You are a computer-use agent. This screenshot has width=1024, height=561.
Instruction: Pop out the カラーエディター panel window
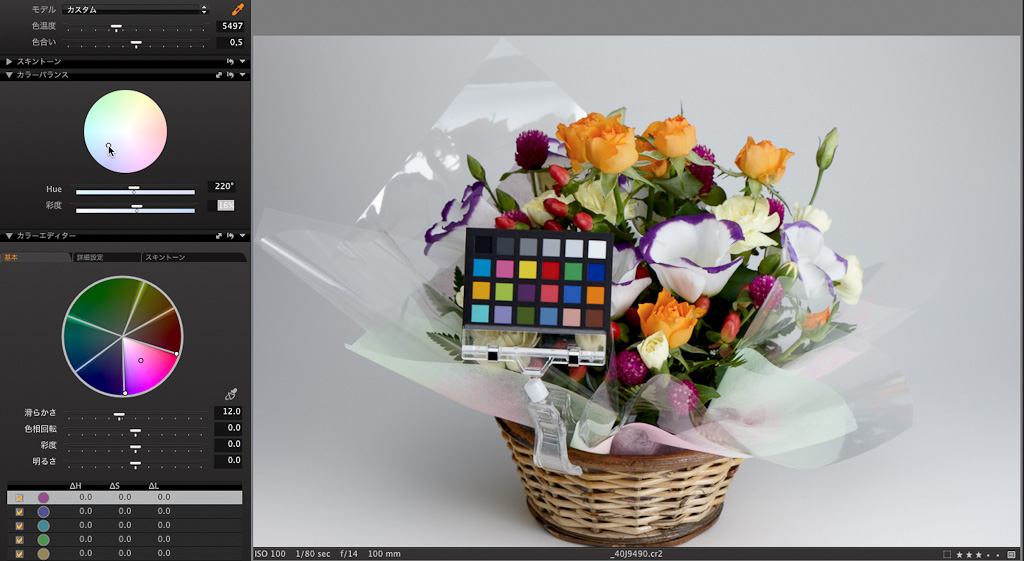[218, 236]
